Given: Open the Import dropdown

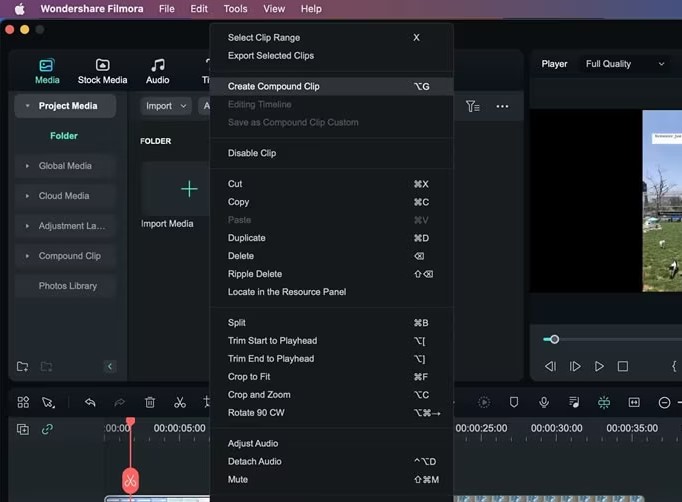Looking at the screenshot, I should [166, 106].
